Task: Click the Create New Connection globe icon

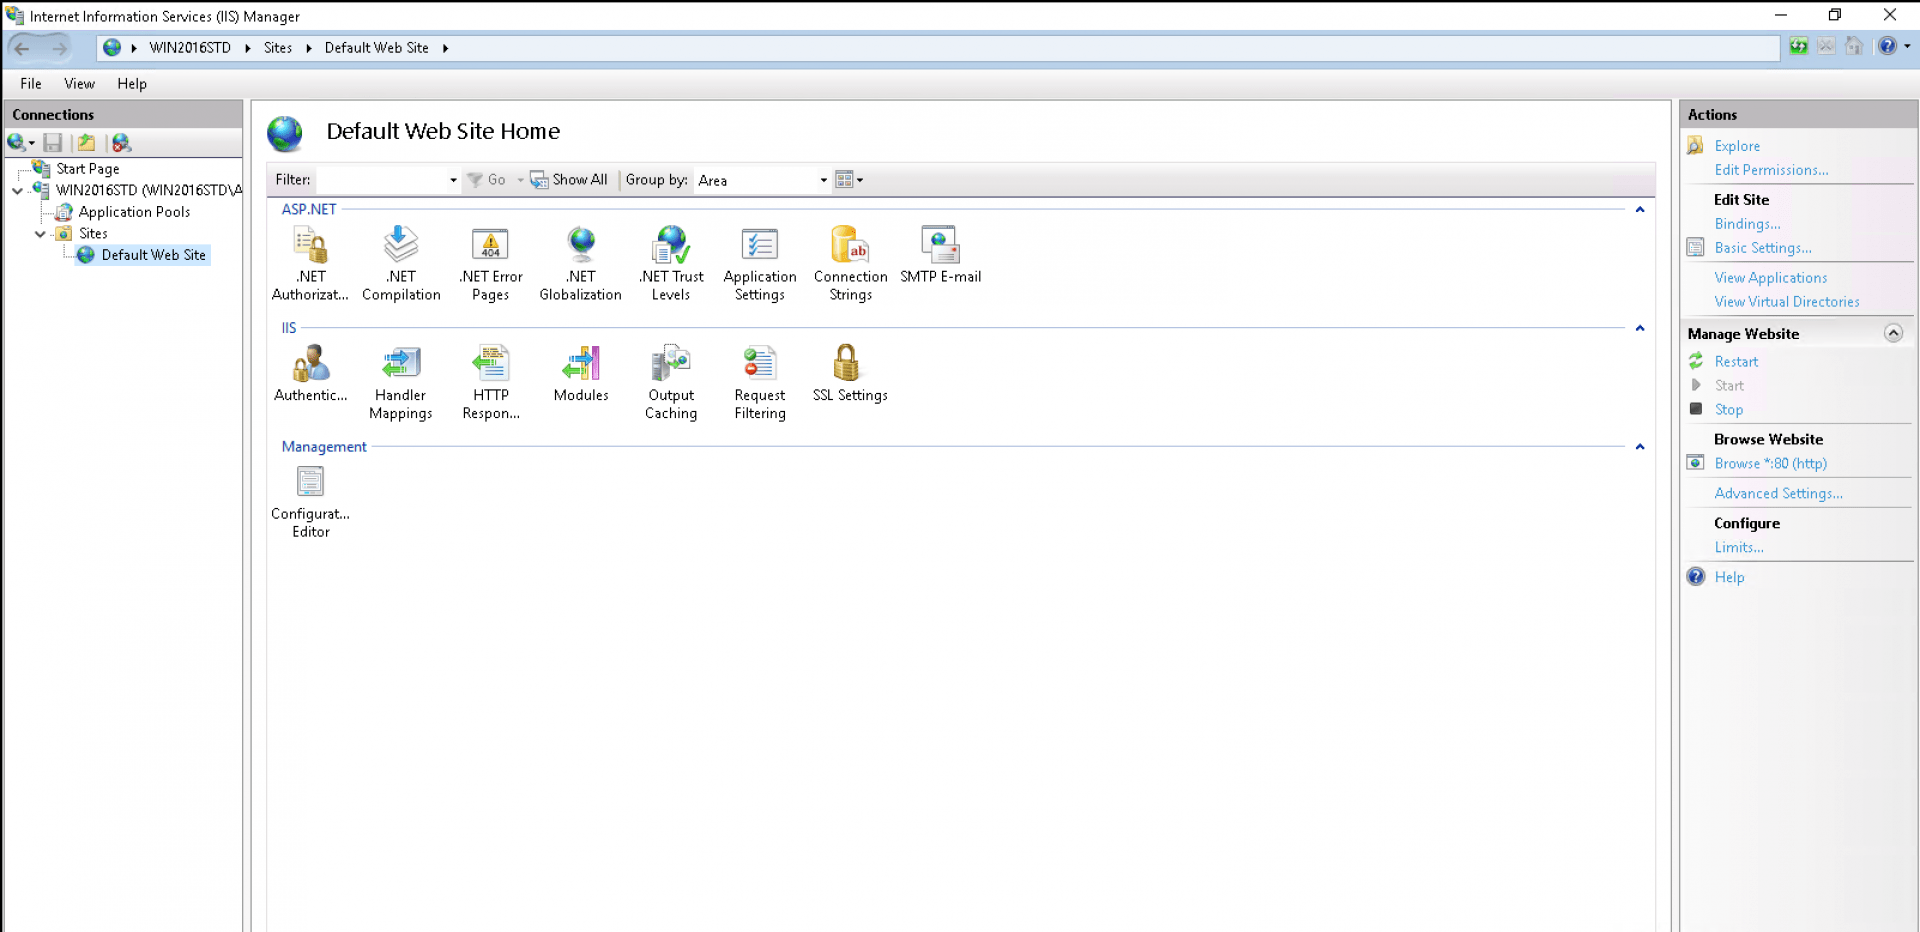Action: (17, 143)
